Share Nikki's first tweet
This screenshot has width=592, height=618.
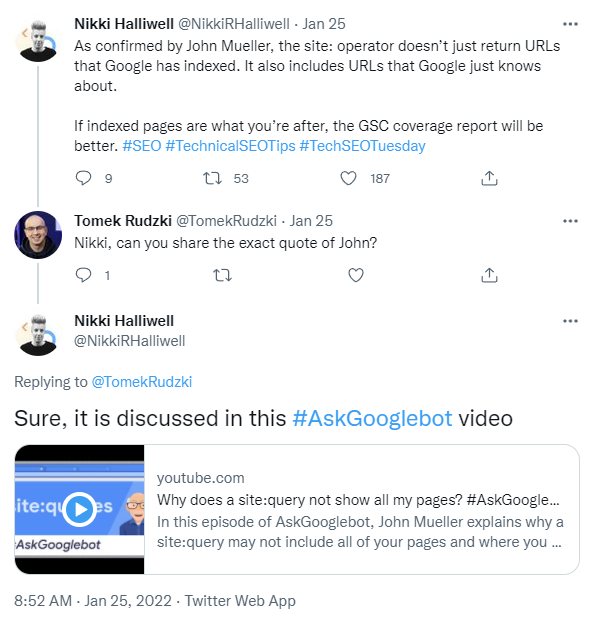(x=489, y=178)
